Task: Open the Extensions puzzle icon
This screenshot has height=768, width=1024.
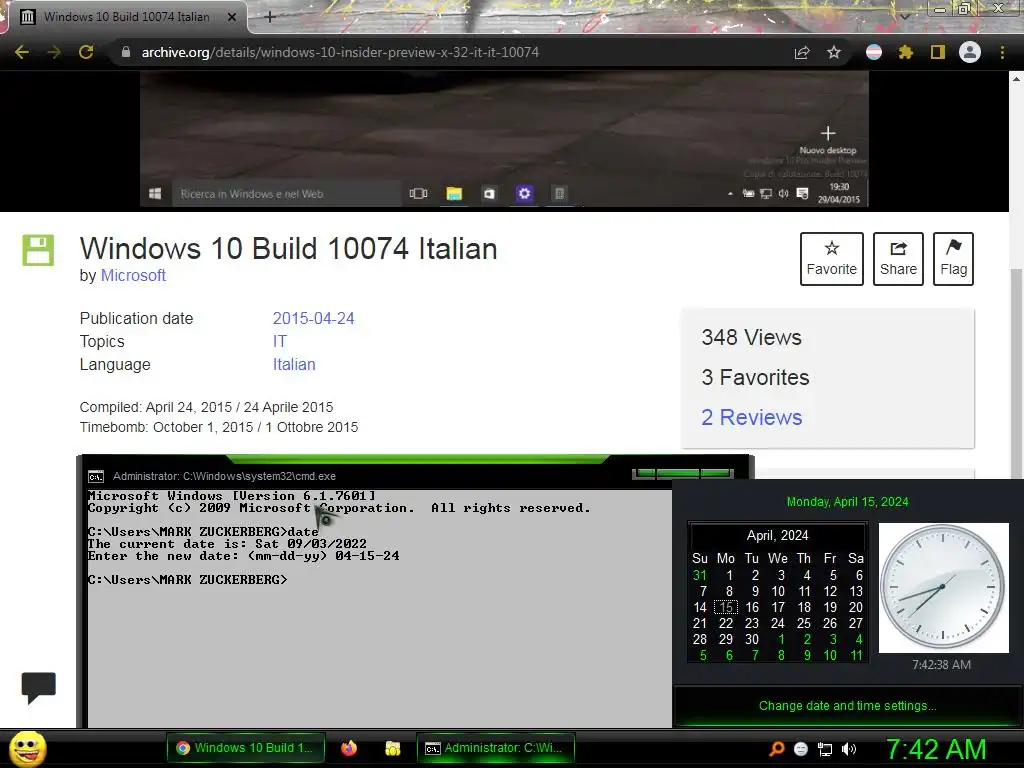Action: tap(905, 52)
